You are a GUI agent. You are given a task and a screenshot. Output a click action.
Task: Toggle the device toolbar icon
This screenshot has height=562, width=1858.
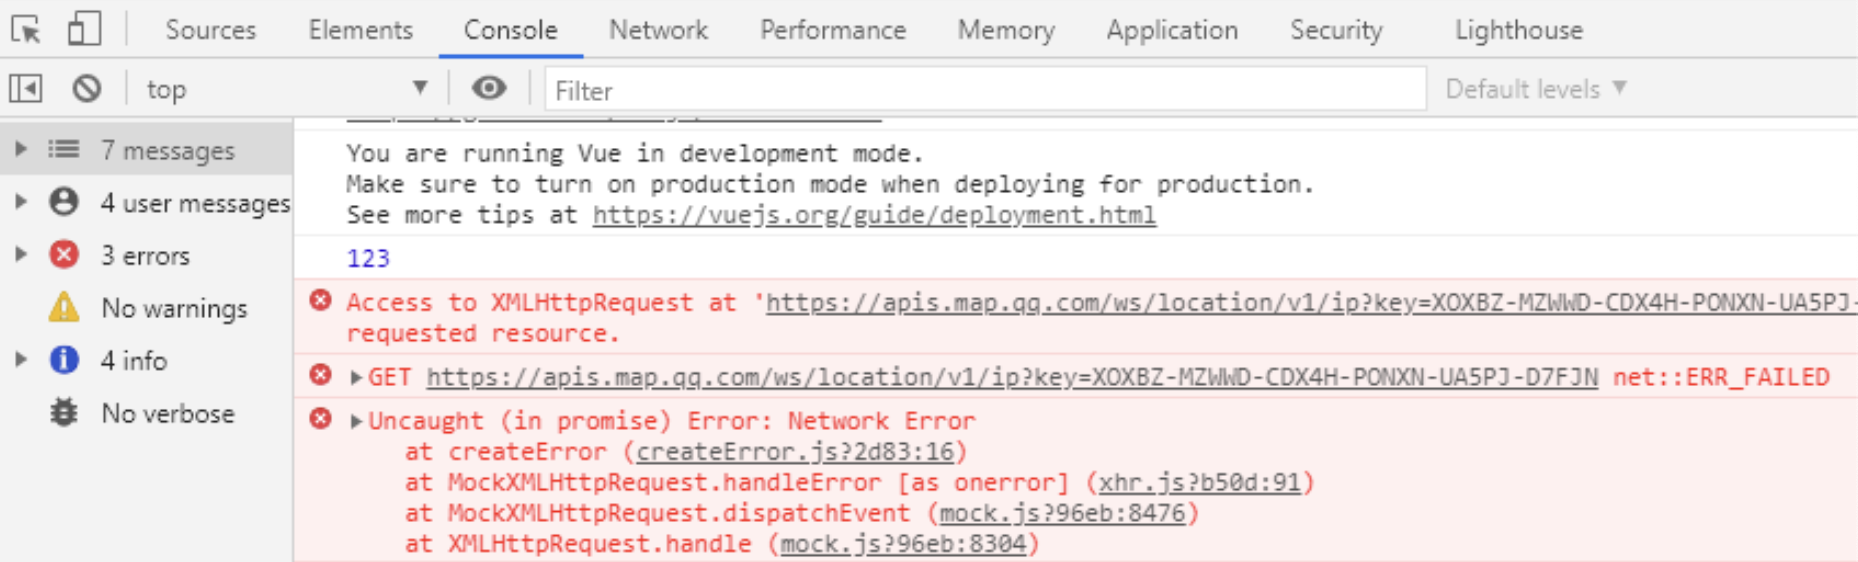[84, 29]
